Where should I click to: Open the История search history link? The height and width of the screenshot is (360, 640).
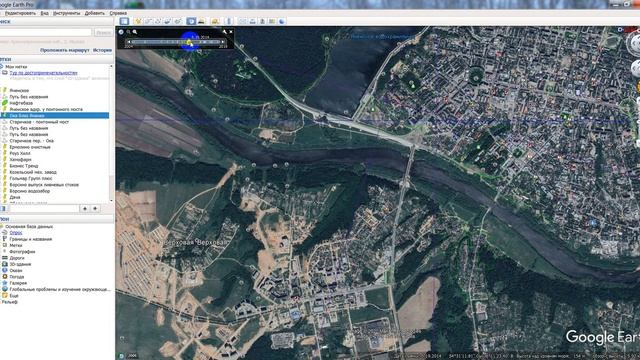coord(102,50)
